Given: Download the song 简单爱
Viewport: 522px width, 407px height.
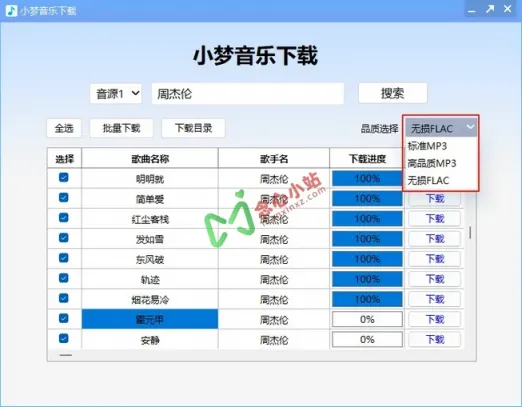Looking at the screenshot, I should tap(435, 199).
